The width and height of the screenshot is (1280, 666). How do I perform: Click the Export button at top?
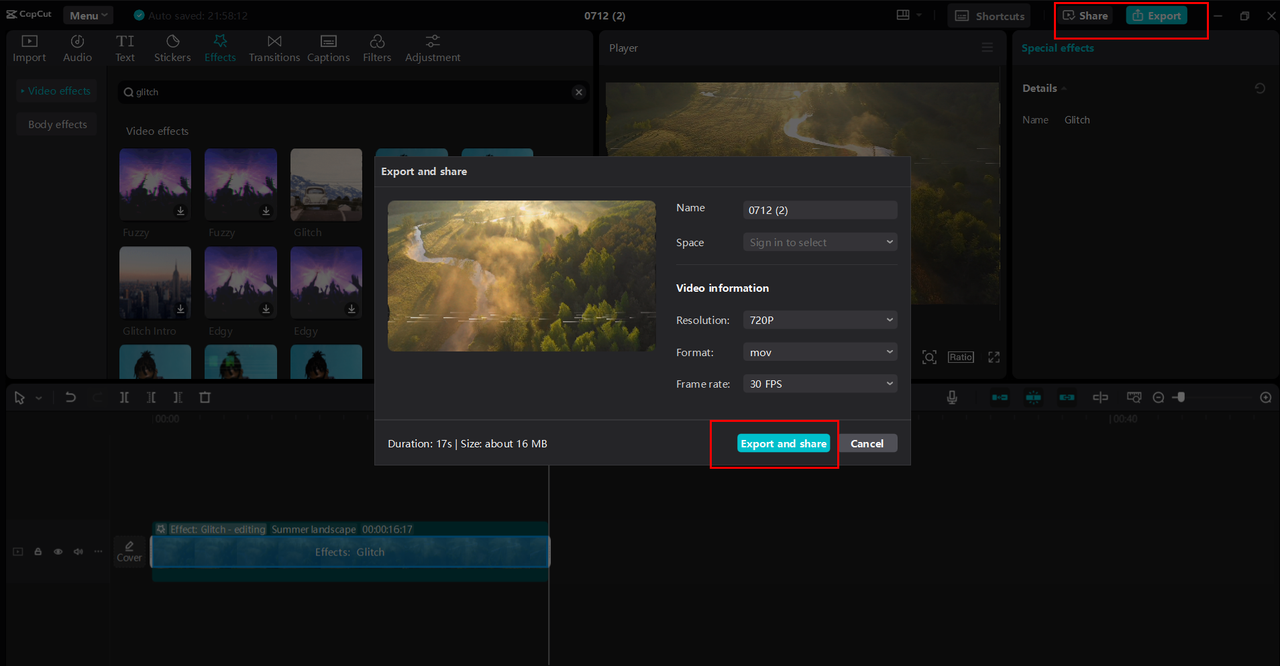1156,16
